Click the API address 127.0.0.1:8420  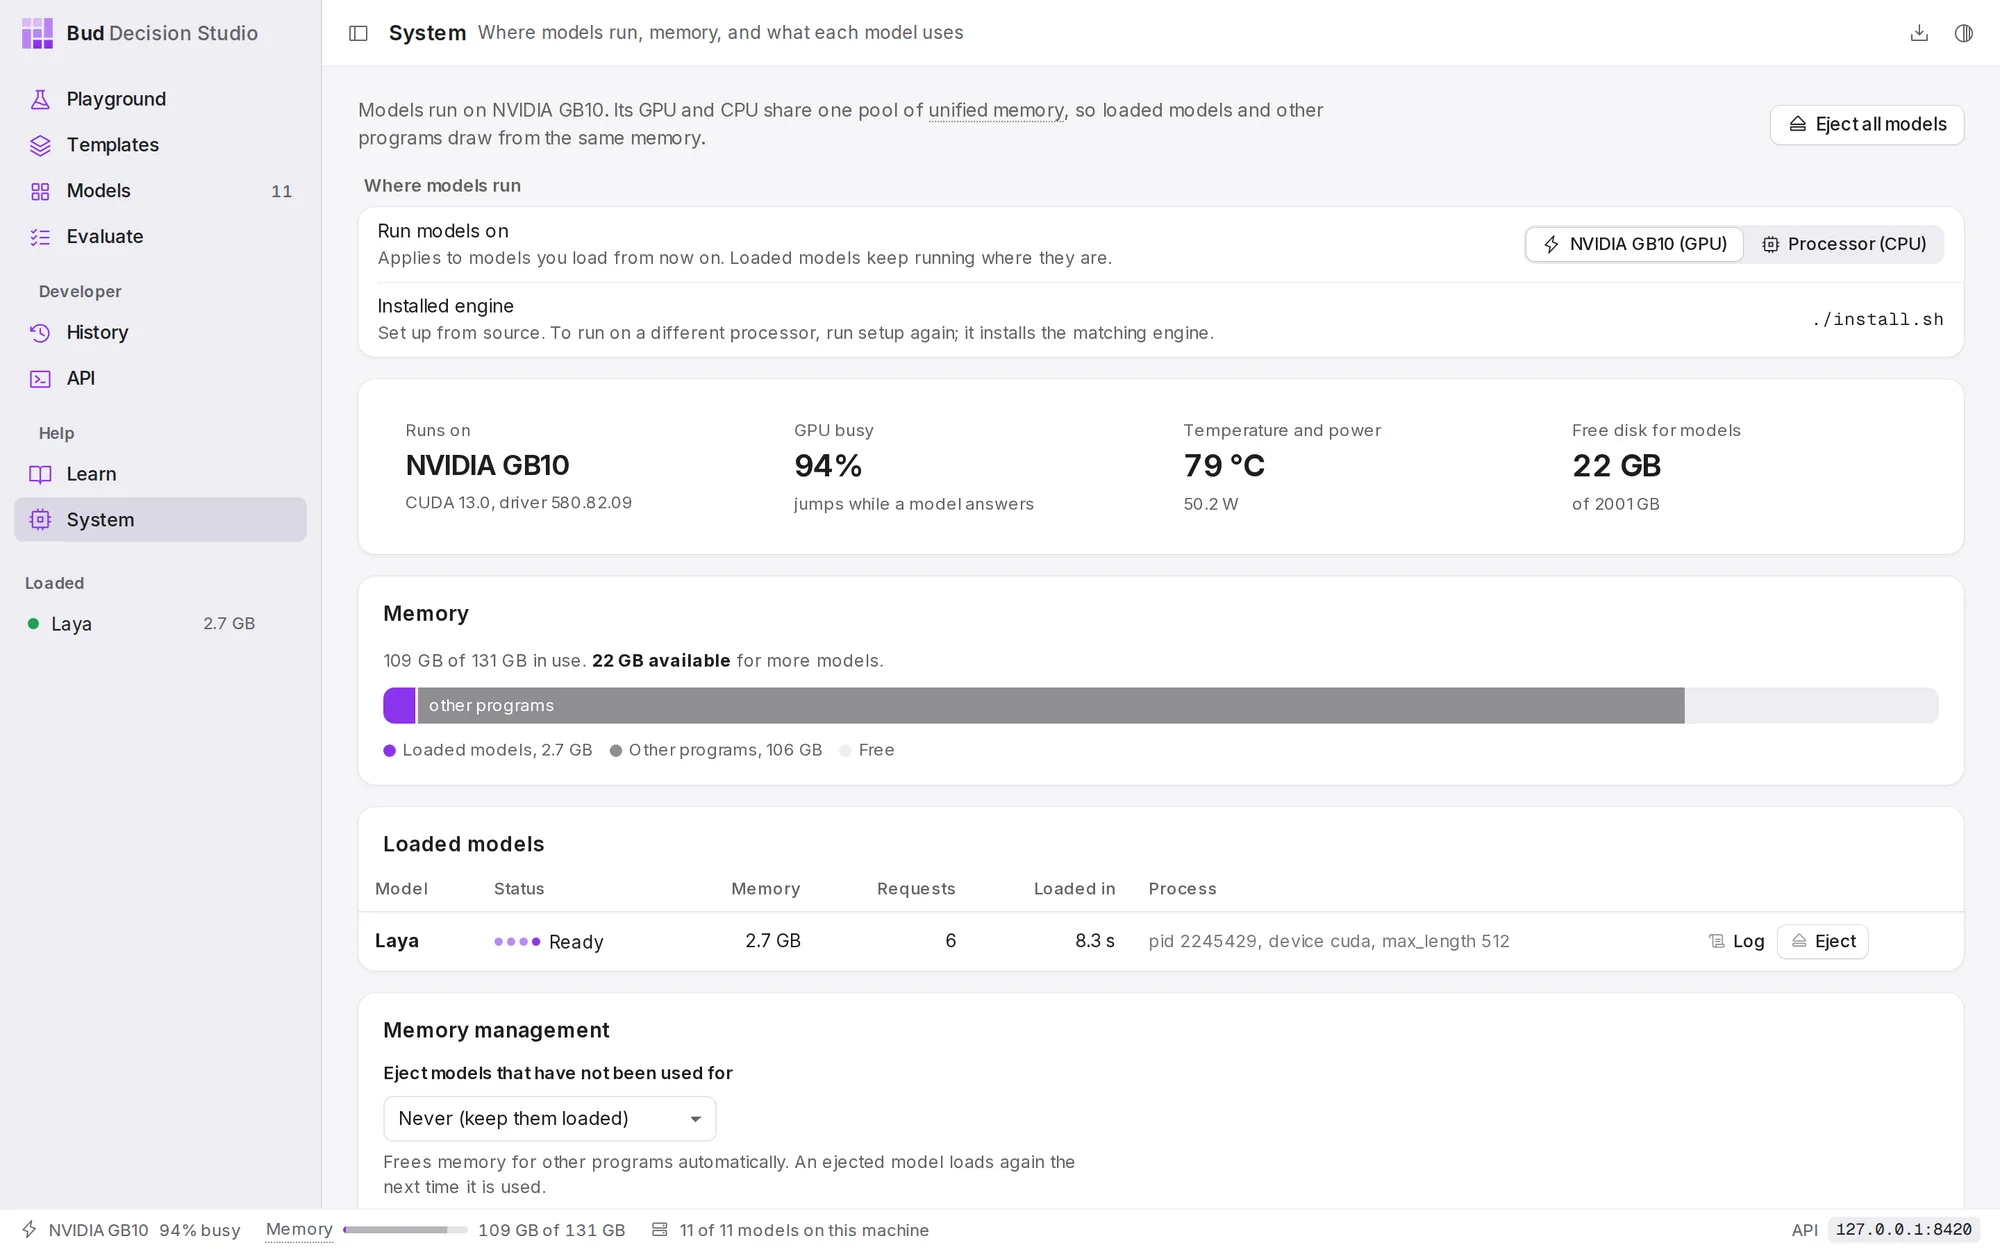(x=1904, y=1230)
